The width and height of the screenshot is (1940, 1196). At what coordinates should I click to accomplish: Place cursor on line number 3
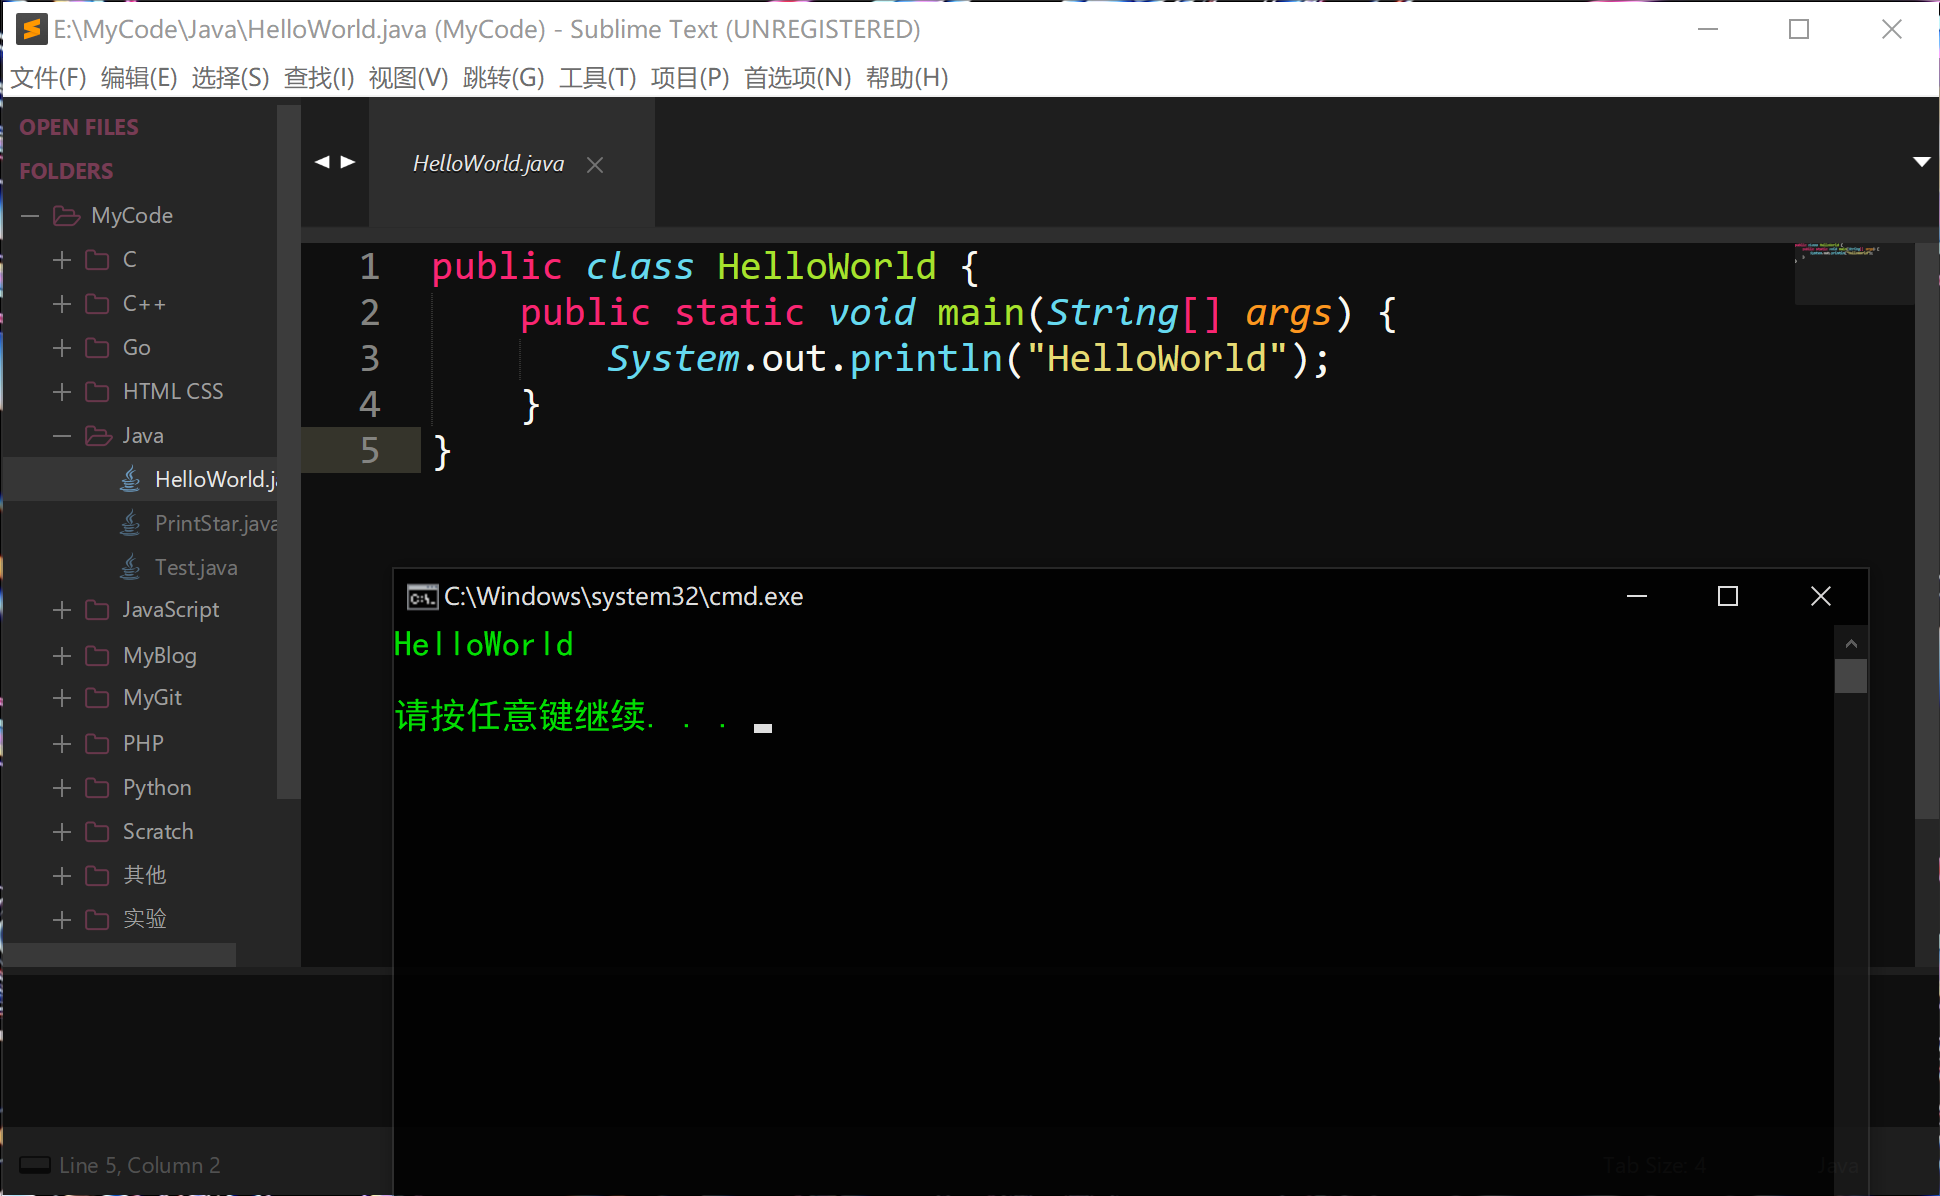point(370,358)
